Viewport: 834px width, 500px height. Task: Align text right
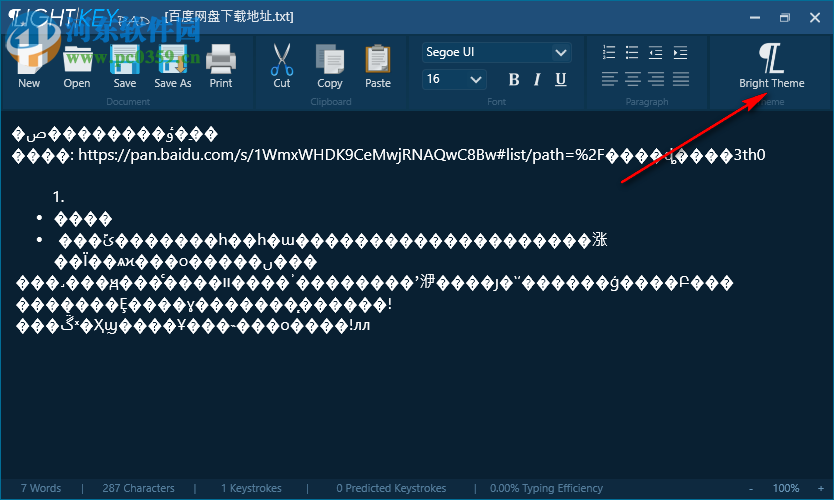click(656, 79)
